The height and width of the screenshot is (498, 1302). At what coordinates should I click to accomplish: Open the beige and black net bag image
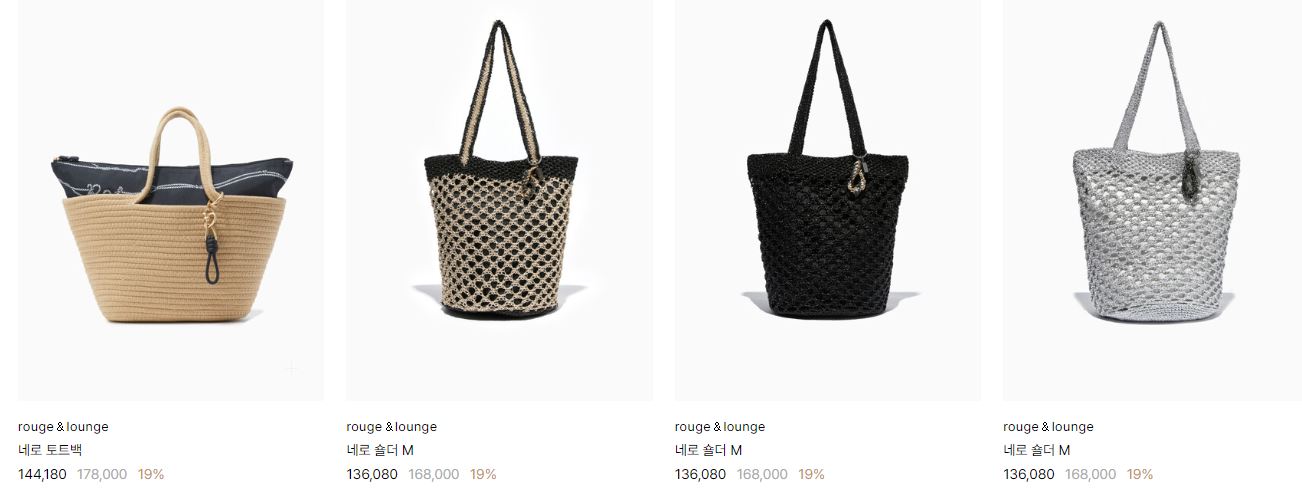[x=499, y=200]
